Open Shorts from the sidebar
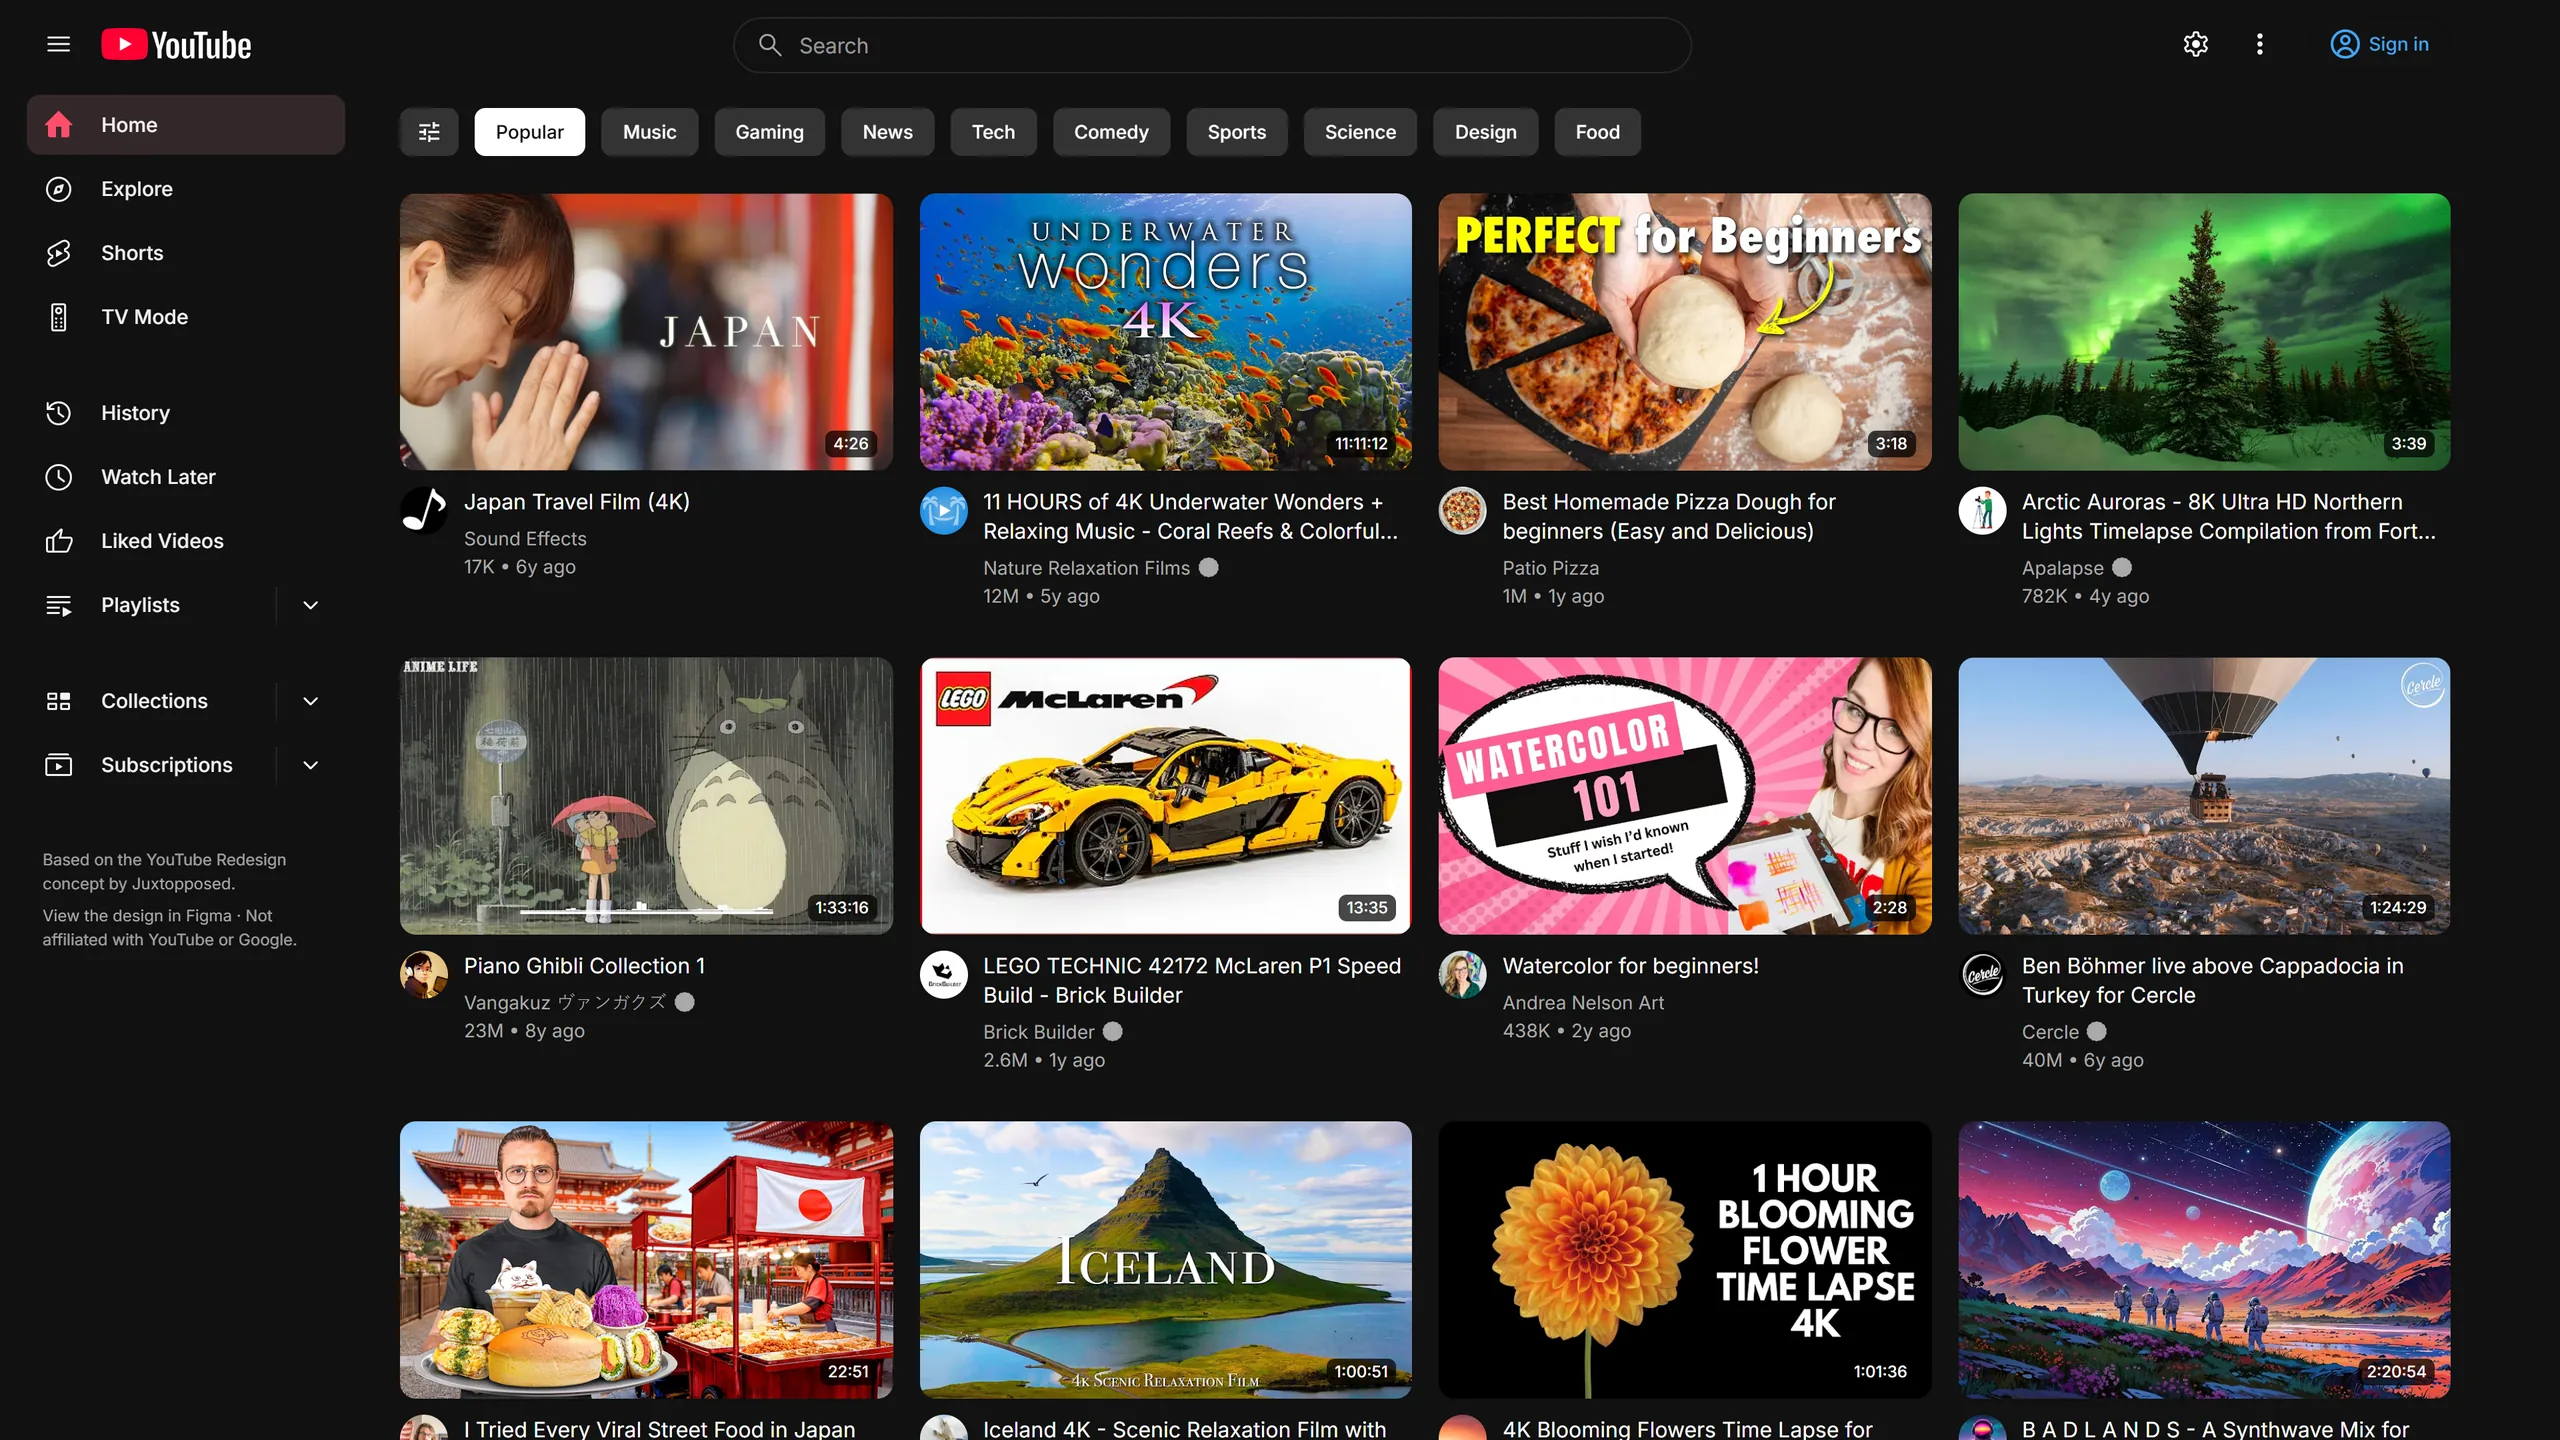The image size is (2560, 1440). pyautogui.click(x=186, y=253)
